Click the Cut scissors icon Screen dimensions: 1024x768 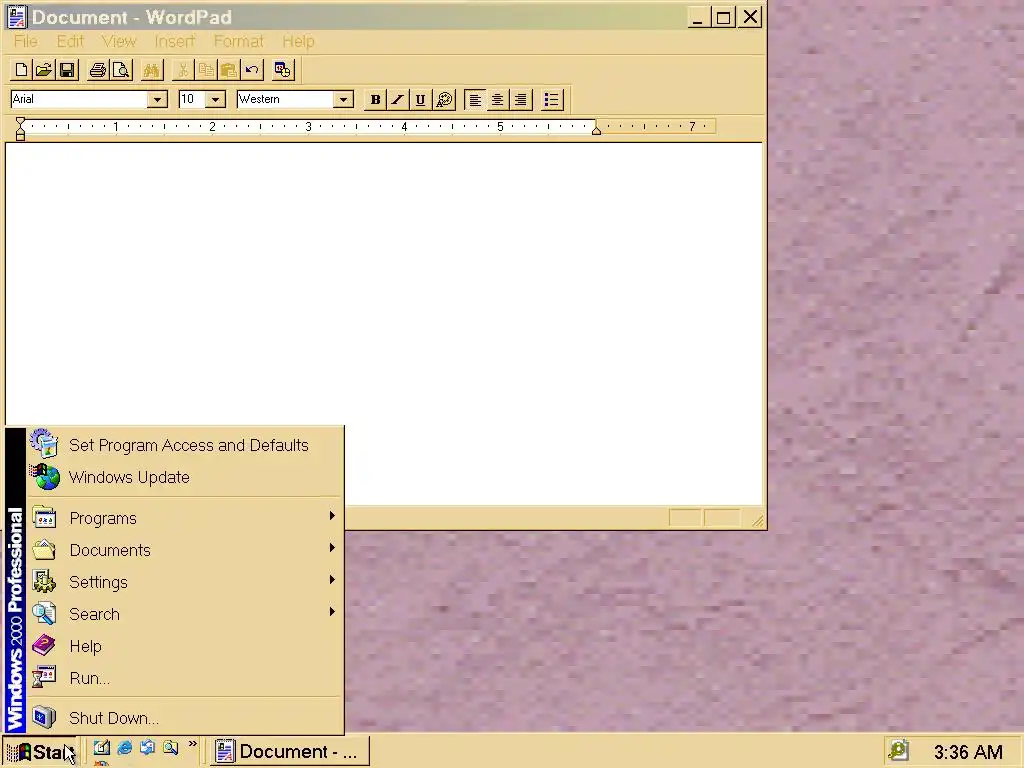[x=183, y=70]
